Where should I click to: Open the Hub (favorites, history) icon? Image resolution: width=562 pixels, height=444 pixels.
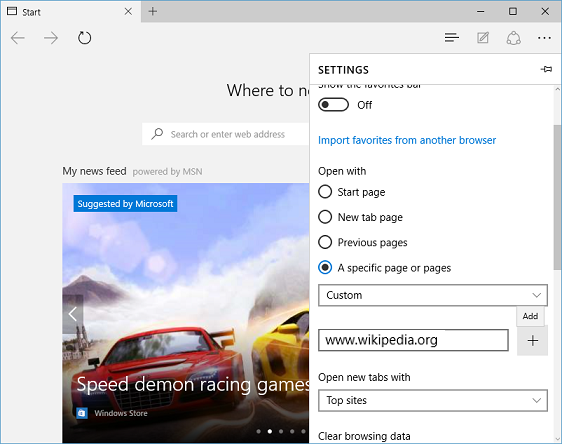click(452, 37)
